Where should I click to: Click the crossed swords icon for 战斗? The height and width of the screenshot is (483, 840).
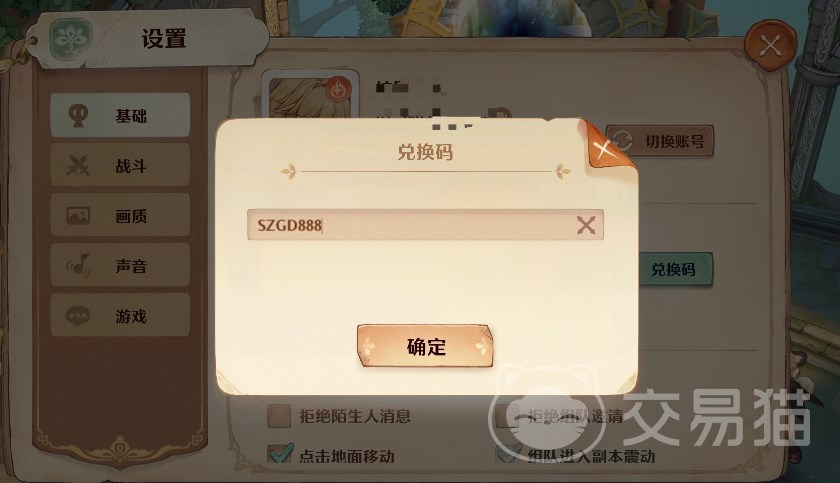pos(78,165)
